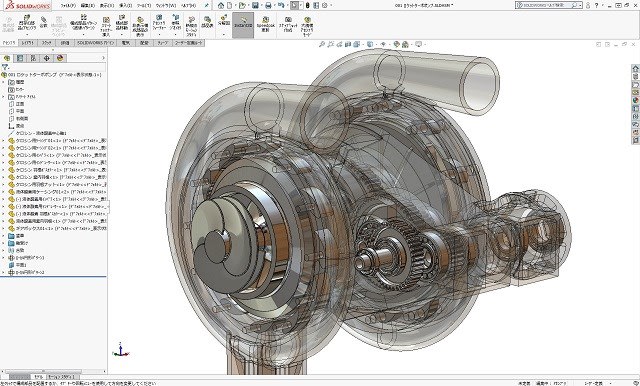This screenshot has height=386, width=640.
Task: Click Update SpeedPak button
Action: pos(265,24)
